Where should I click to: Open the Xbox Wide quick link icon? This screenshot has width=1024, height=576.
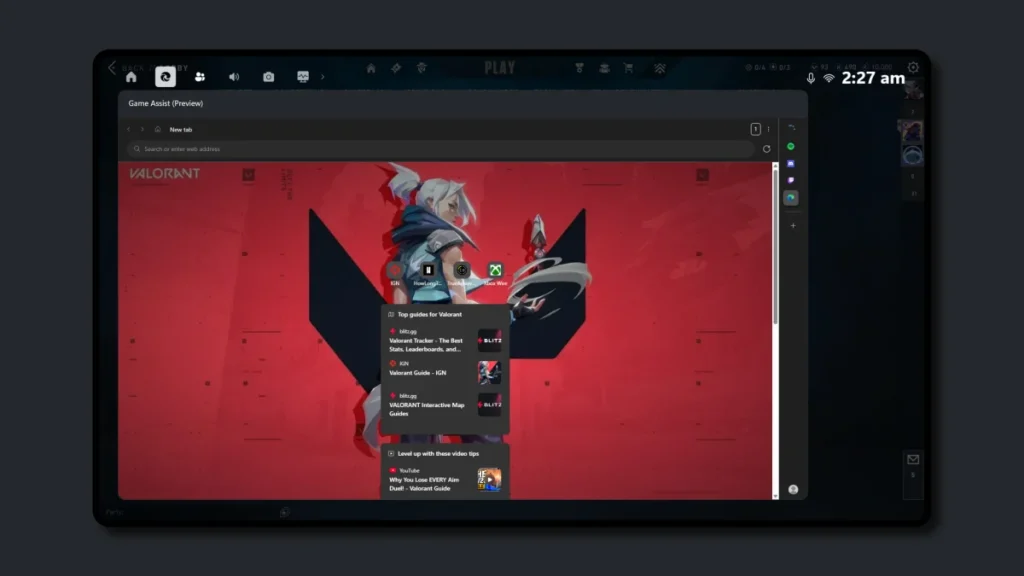pyautogui.click(x=494, y=269)
